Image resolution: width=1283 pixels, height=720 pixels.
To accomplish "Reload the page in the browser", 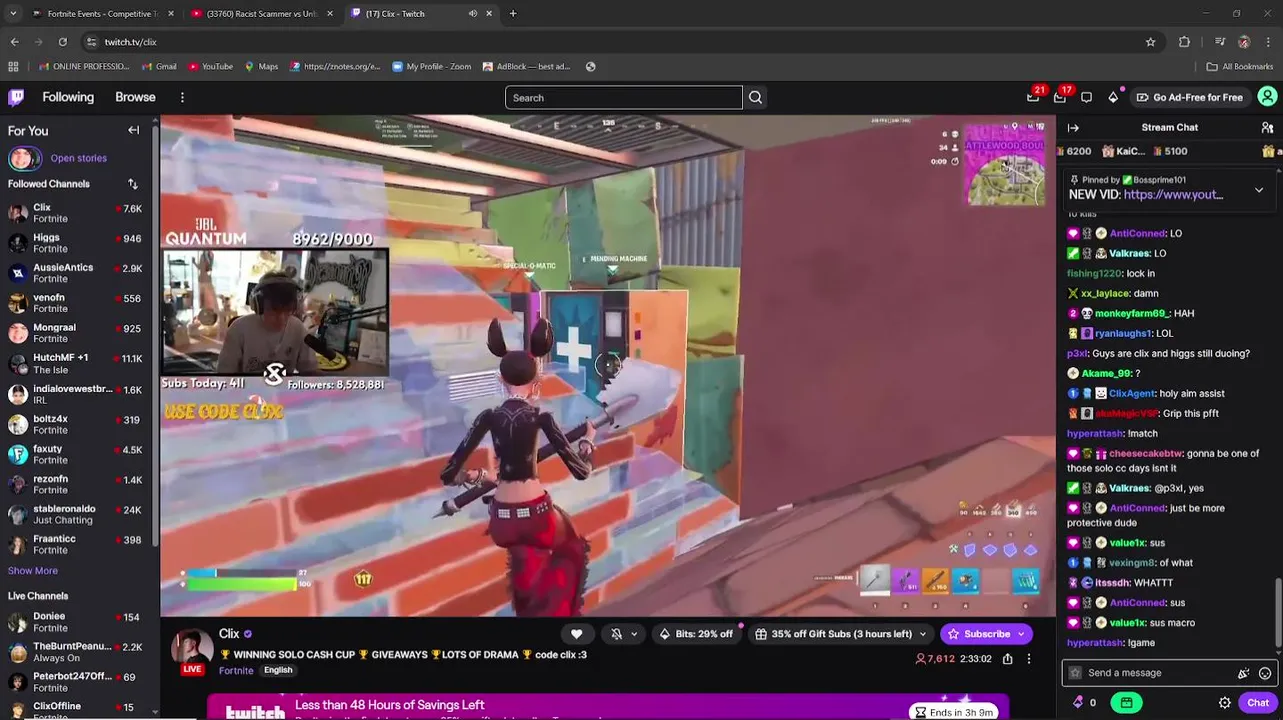I will point(62,42).
